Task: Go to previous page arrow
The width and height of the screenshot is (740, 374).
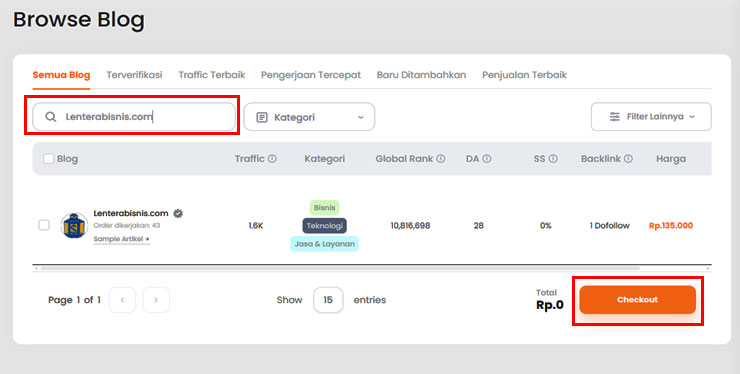Action: point(122,300)
